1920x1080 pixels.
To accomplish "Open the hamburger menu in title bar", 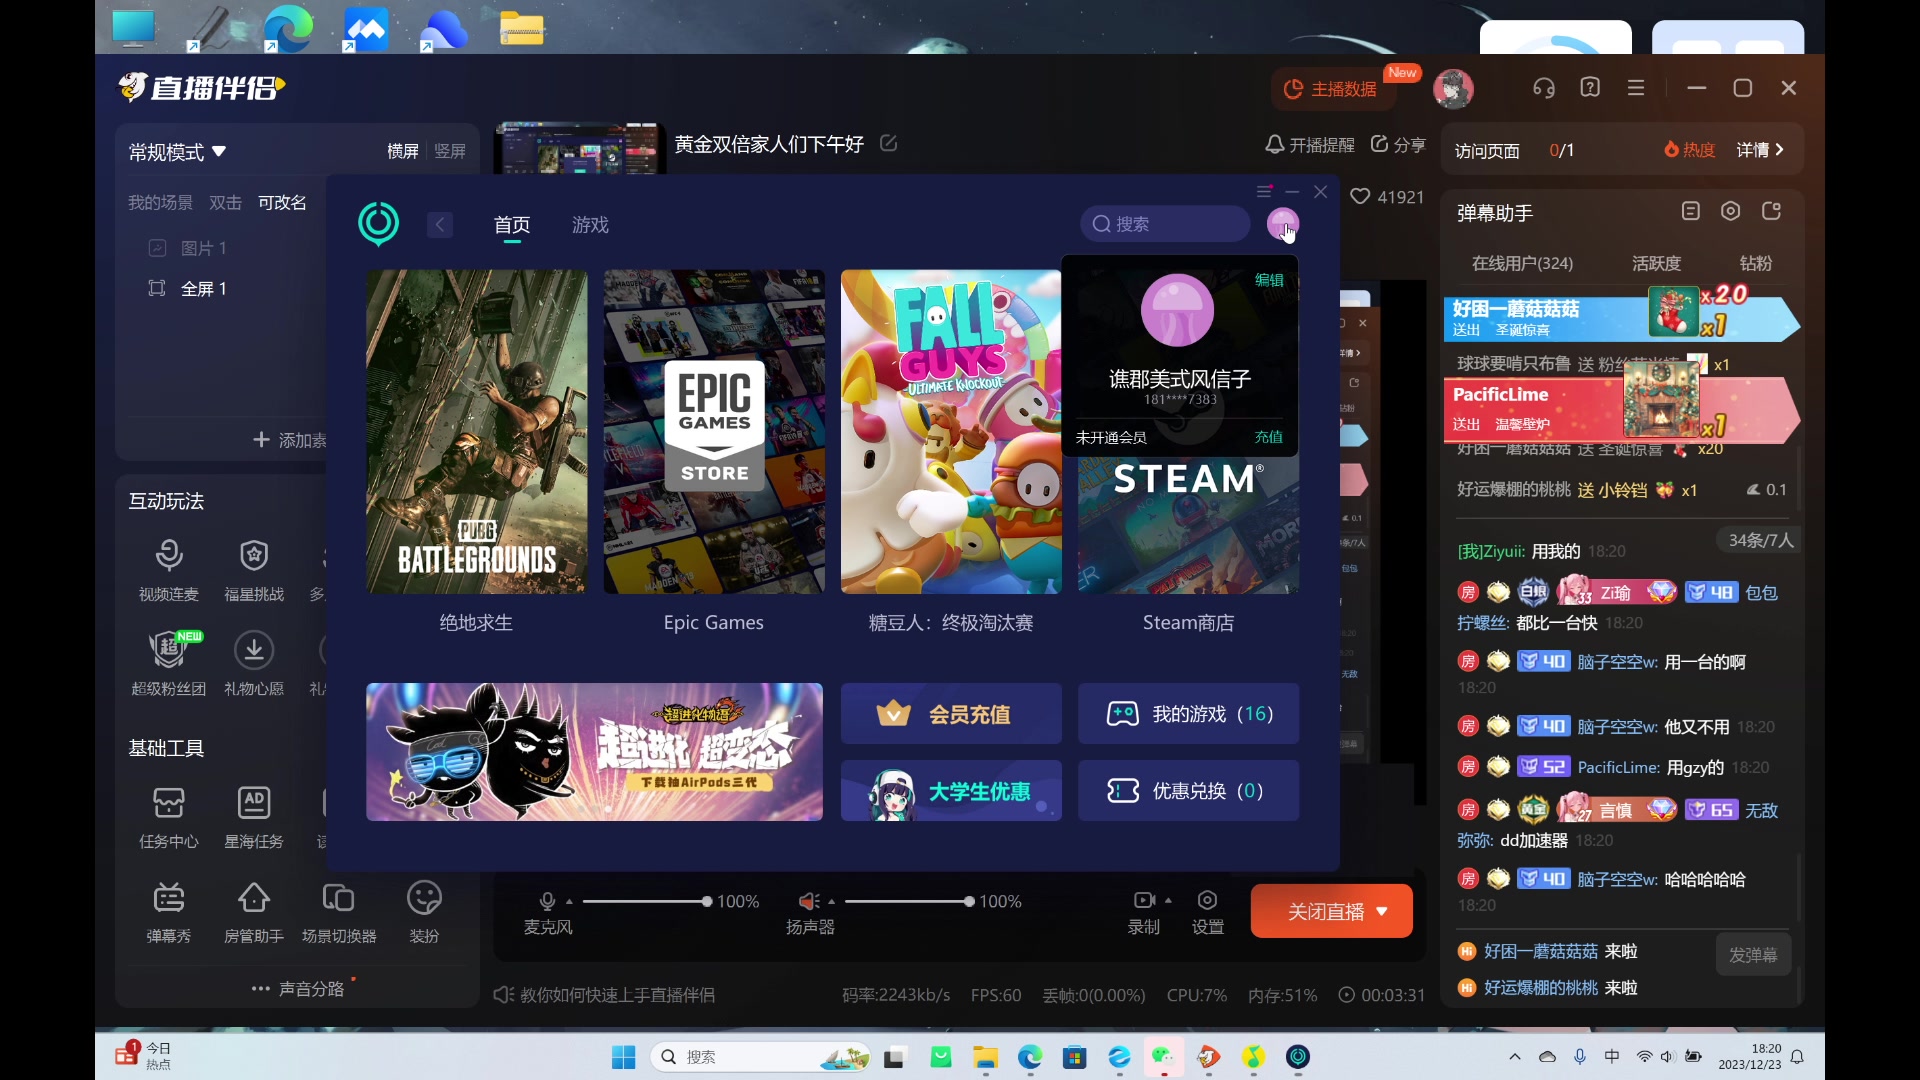I will (x=1636, y=88).
